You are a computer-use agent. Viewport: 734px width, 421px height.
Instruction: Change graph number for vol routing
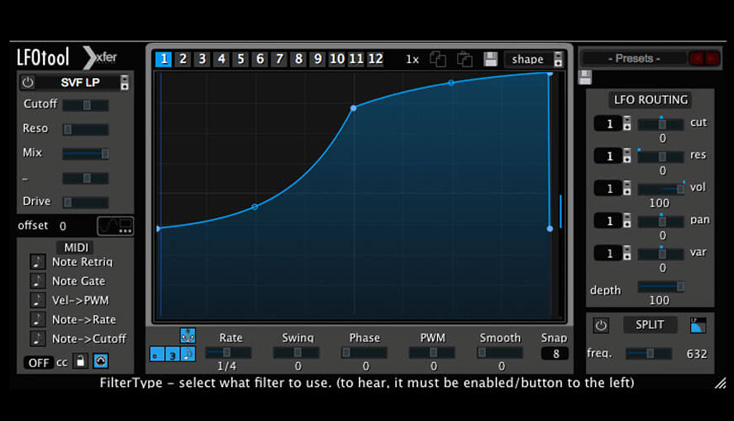tap(627, 188)
